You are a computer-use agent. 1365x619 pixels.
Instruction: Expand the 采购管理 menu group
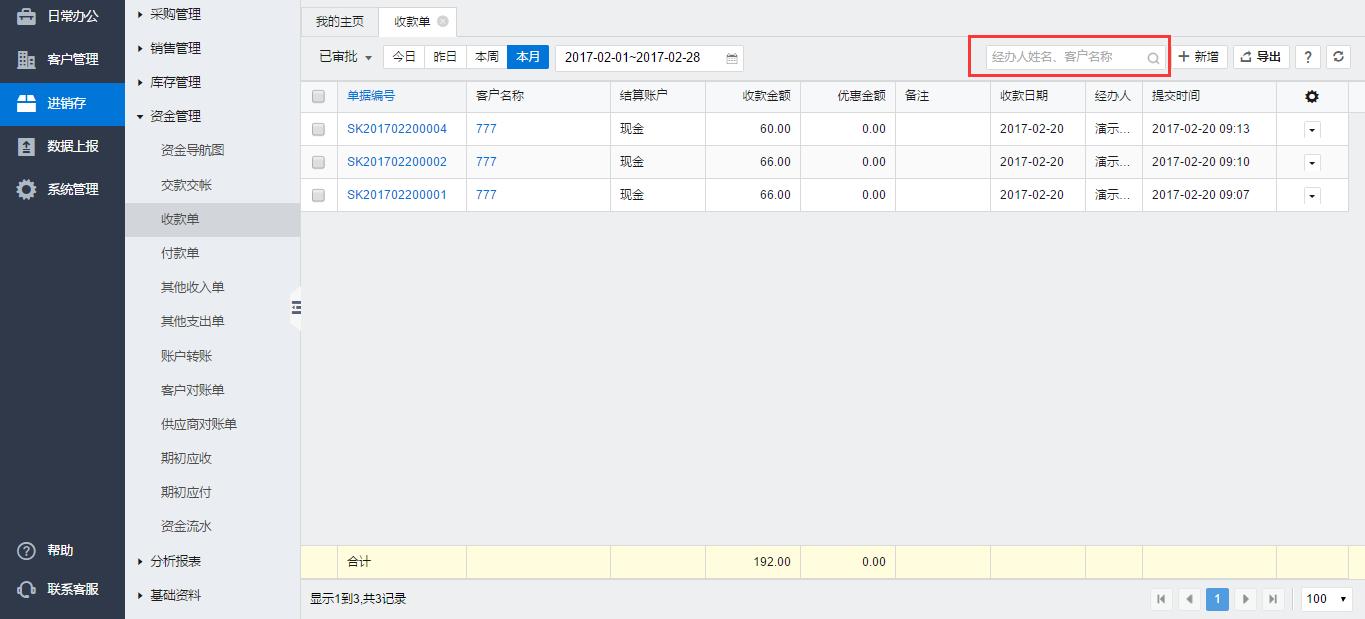174,14
